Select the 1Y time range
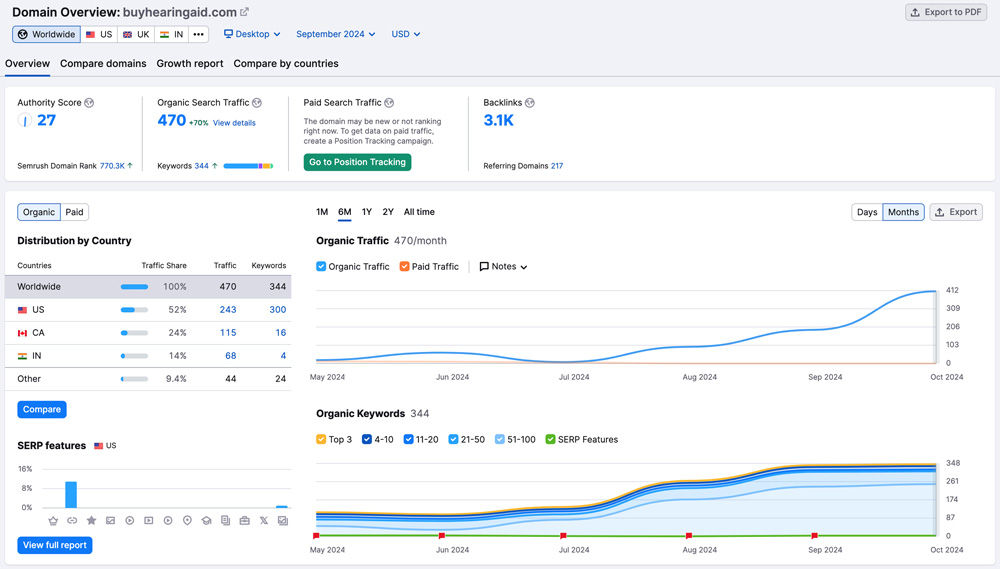The width and height of the screenshot is (1000, 569). (367, 212)
